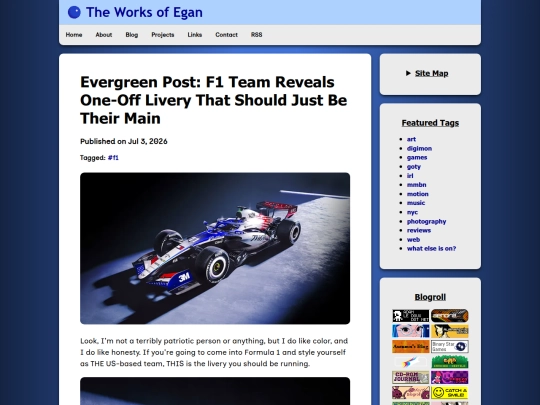Click the blue circle site logo

[74, 12]
